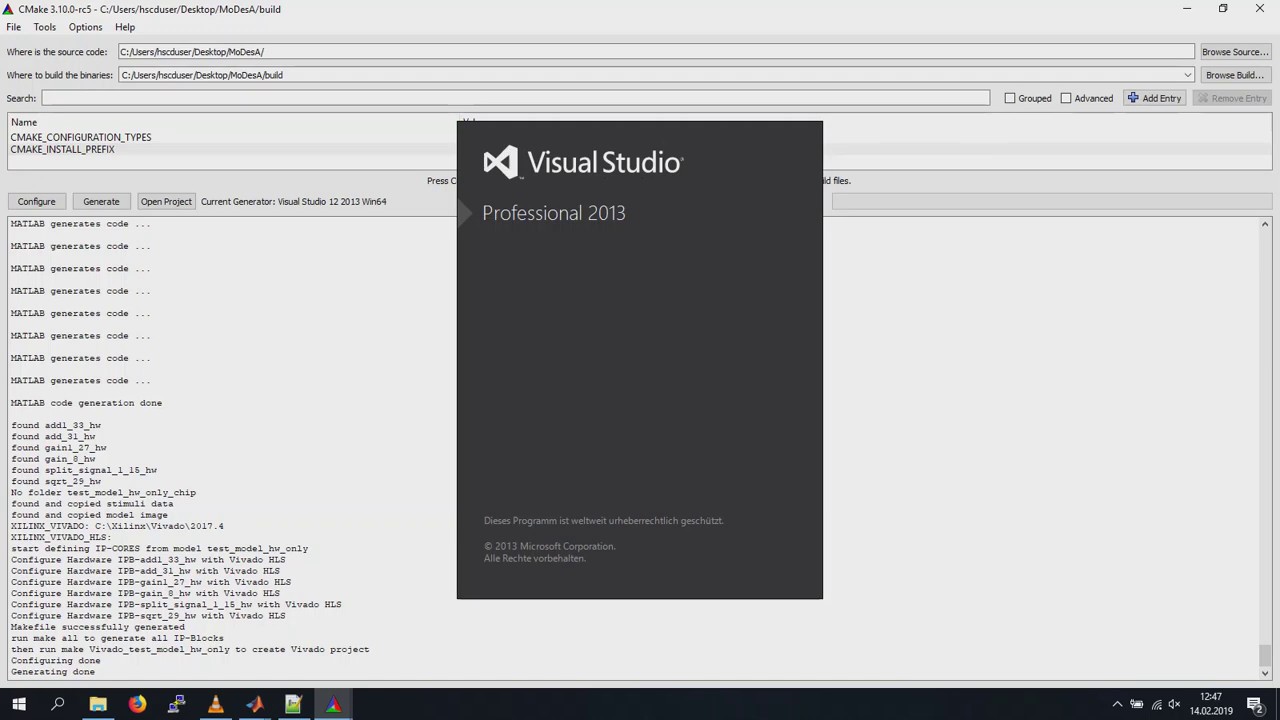Click the source code path field
The width and height of the screenshot is (1280, 720).
tap(656, 52)
